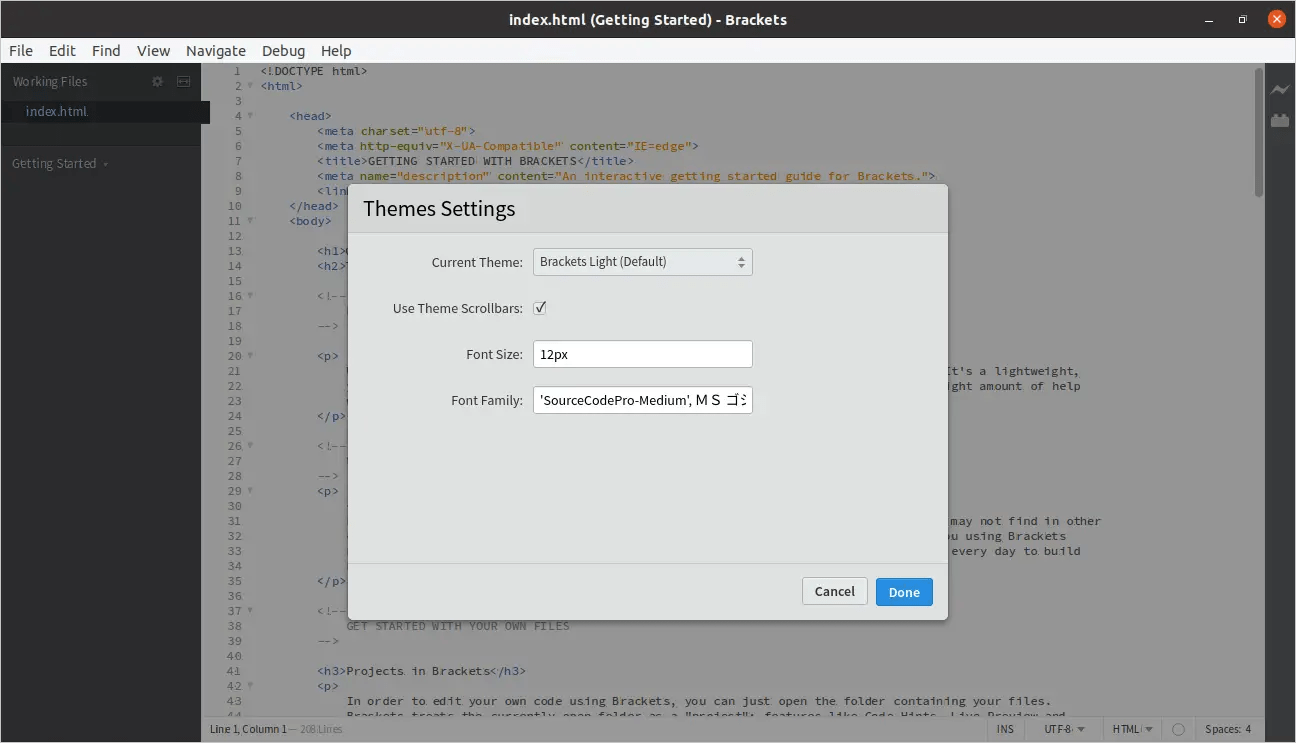
Task: Cancel the Themes Settings dialog
Action: (834, 591)
